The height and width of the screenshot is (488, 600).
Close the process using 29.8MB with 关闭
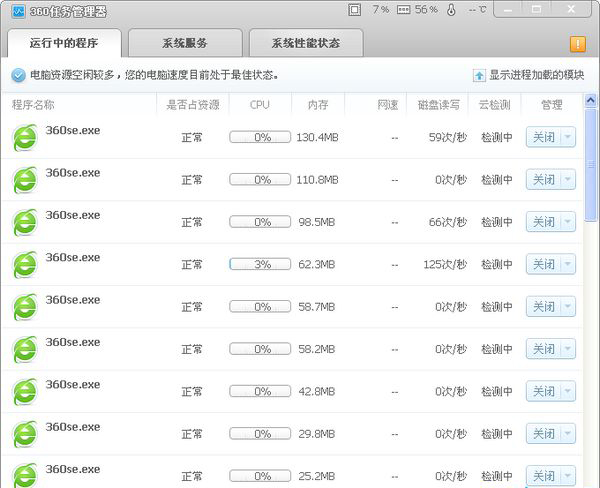click(x=544, y=434)
